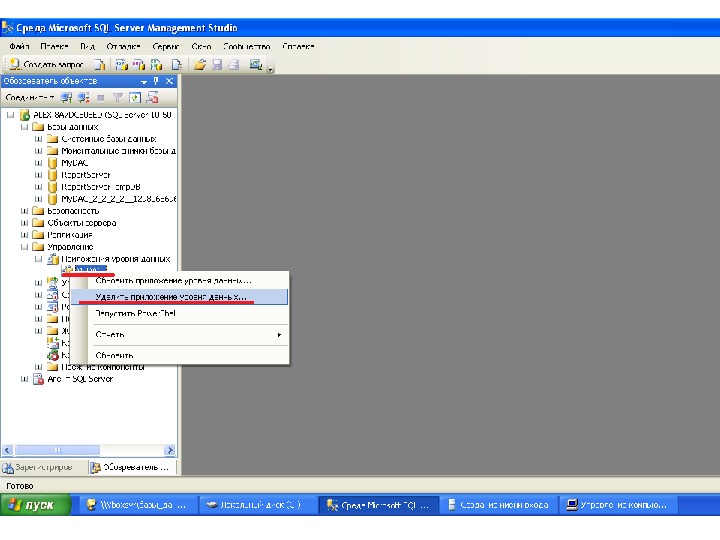The image size is (720, 540).
Task: Expand the Моментальные снимки базы данных folder
Action: [39, 151]
